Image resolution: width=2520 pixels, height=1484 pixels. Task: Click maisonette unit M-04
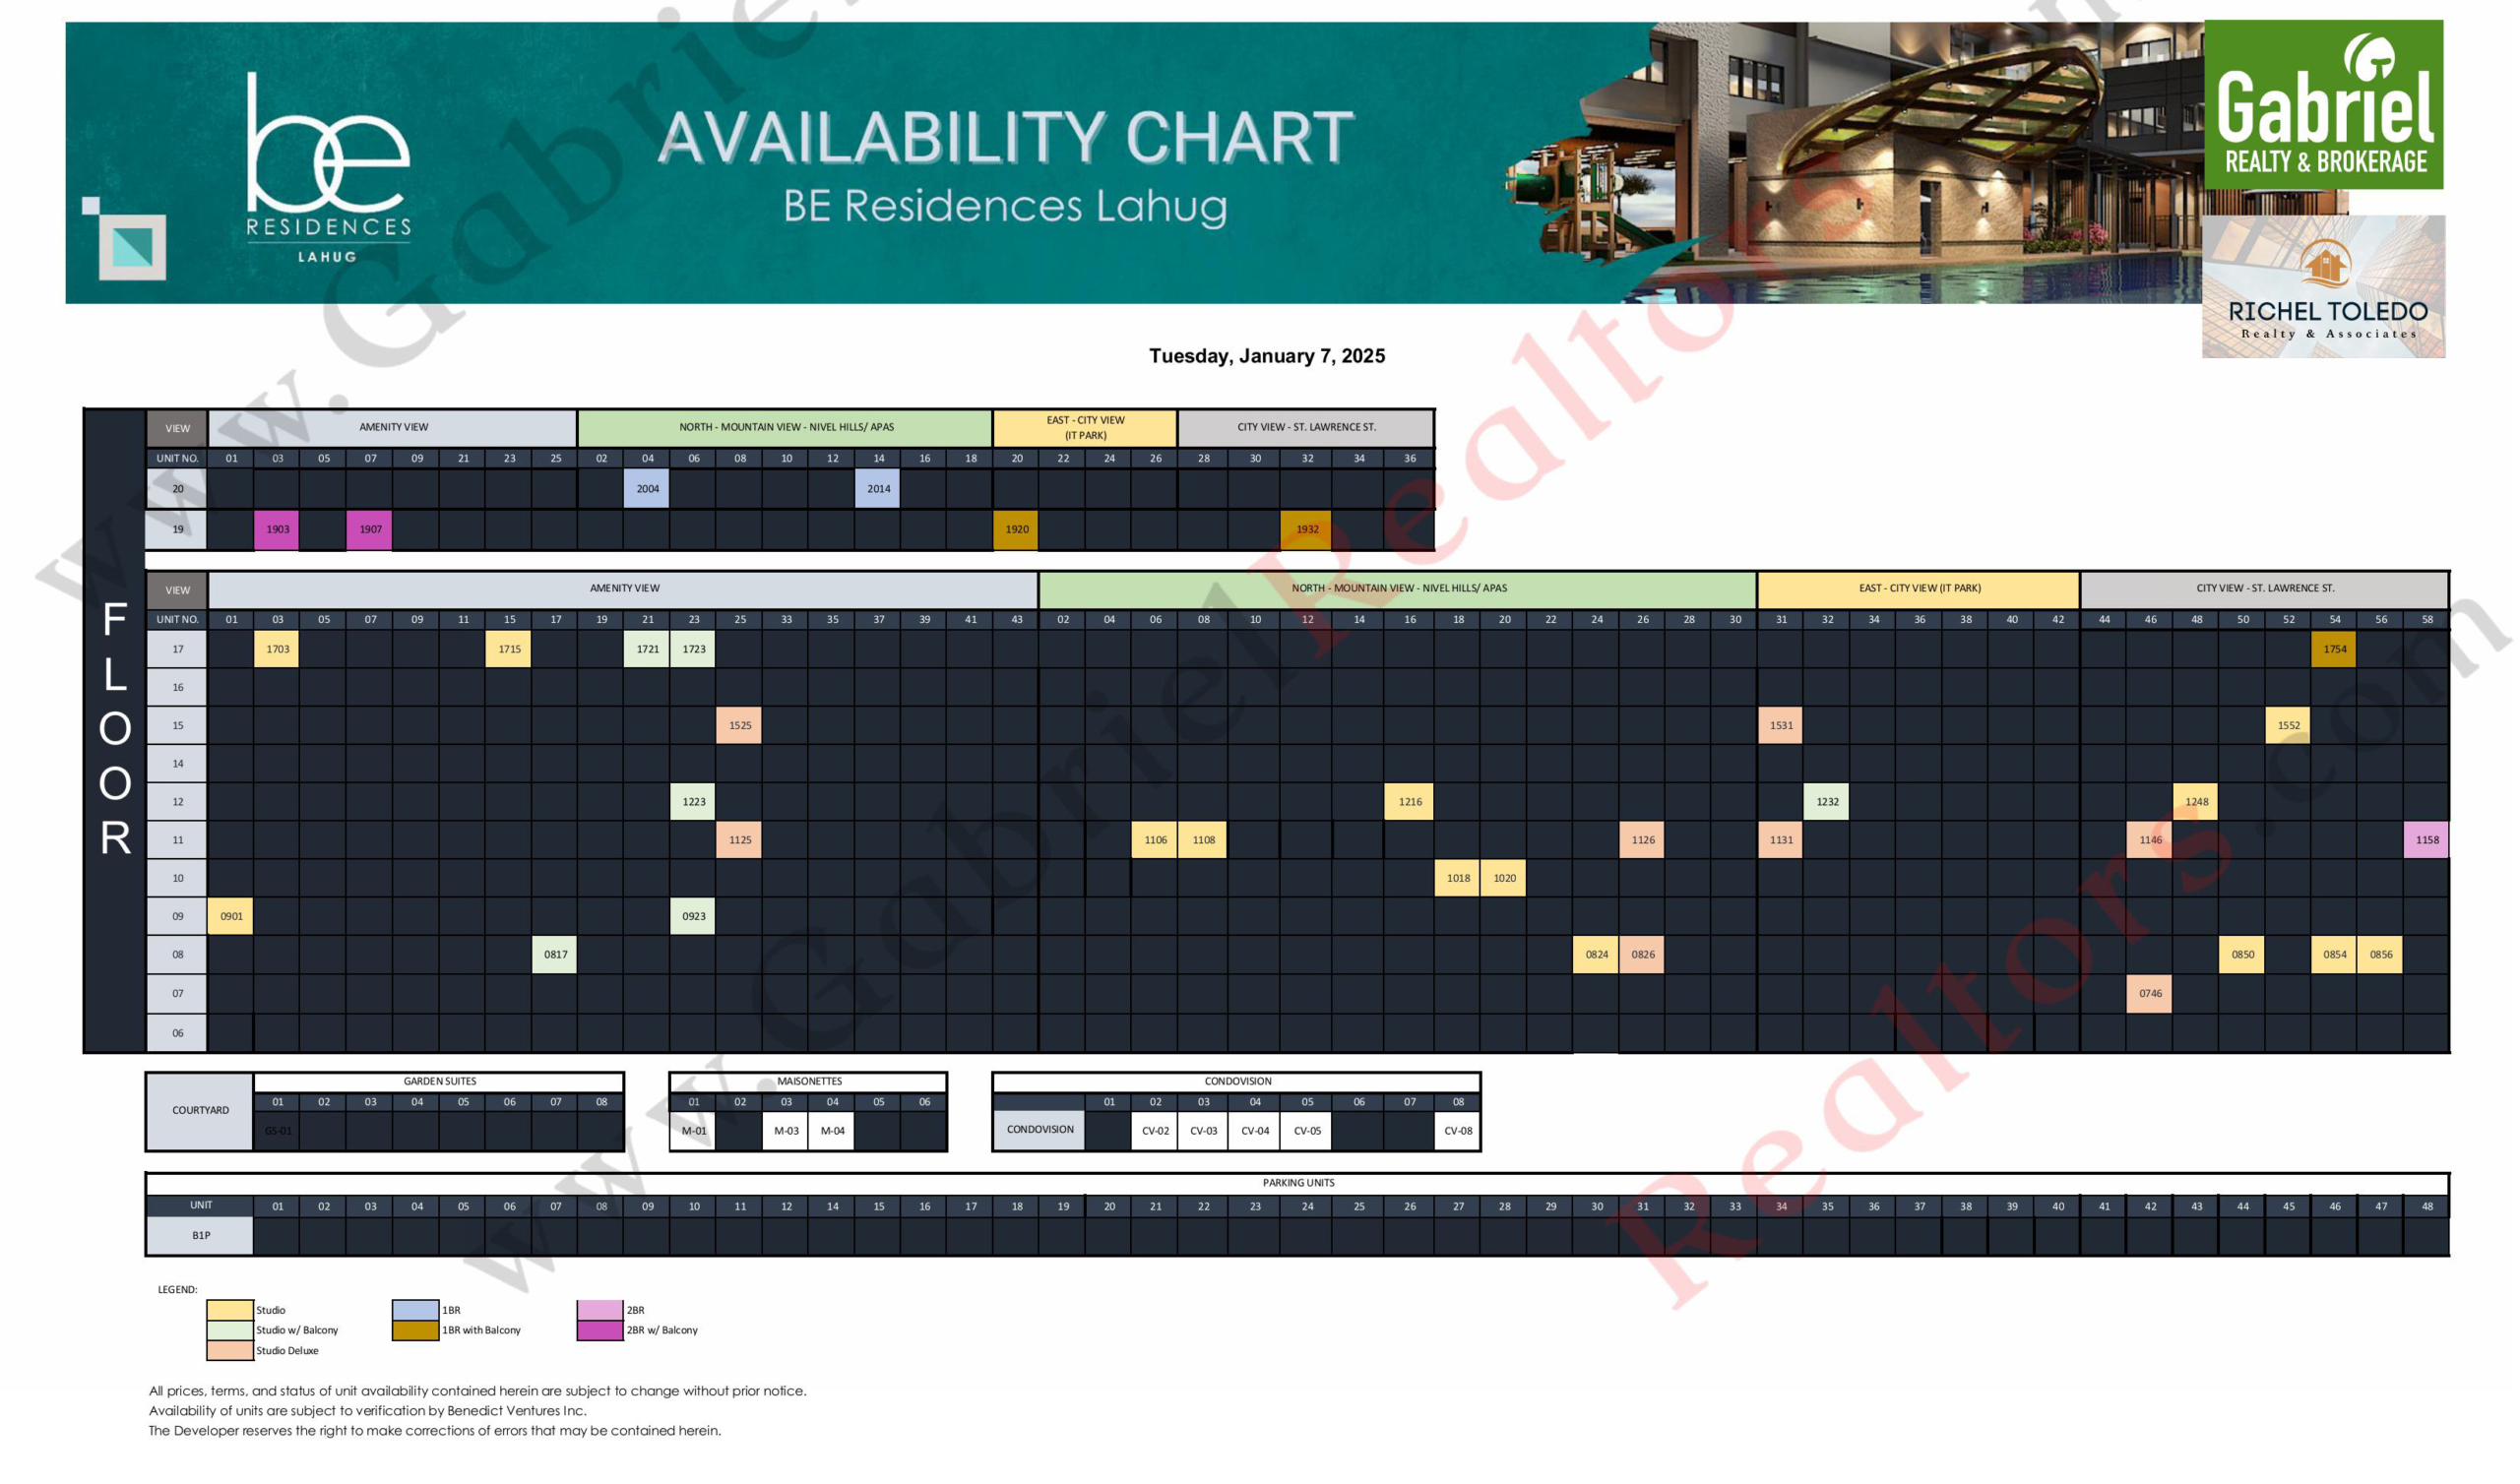[x=832, y=1131]
